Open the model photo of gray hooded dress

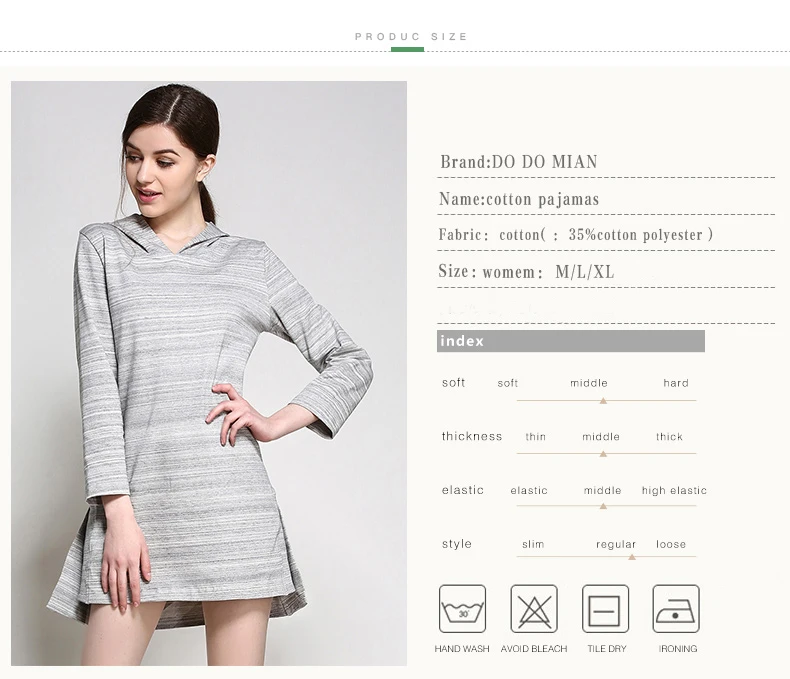[x=209, y=373]
